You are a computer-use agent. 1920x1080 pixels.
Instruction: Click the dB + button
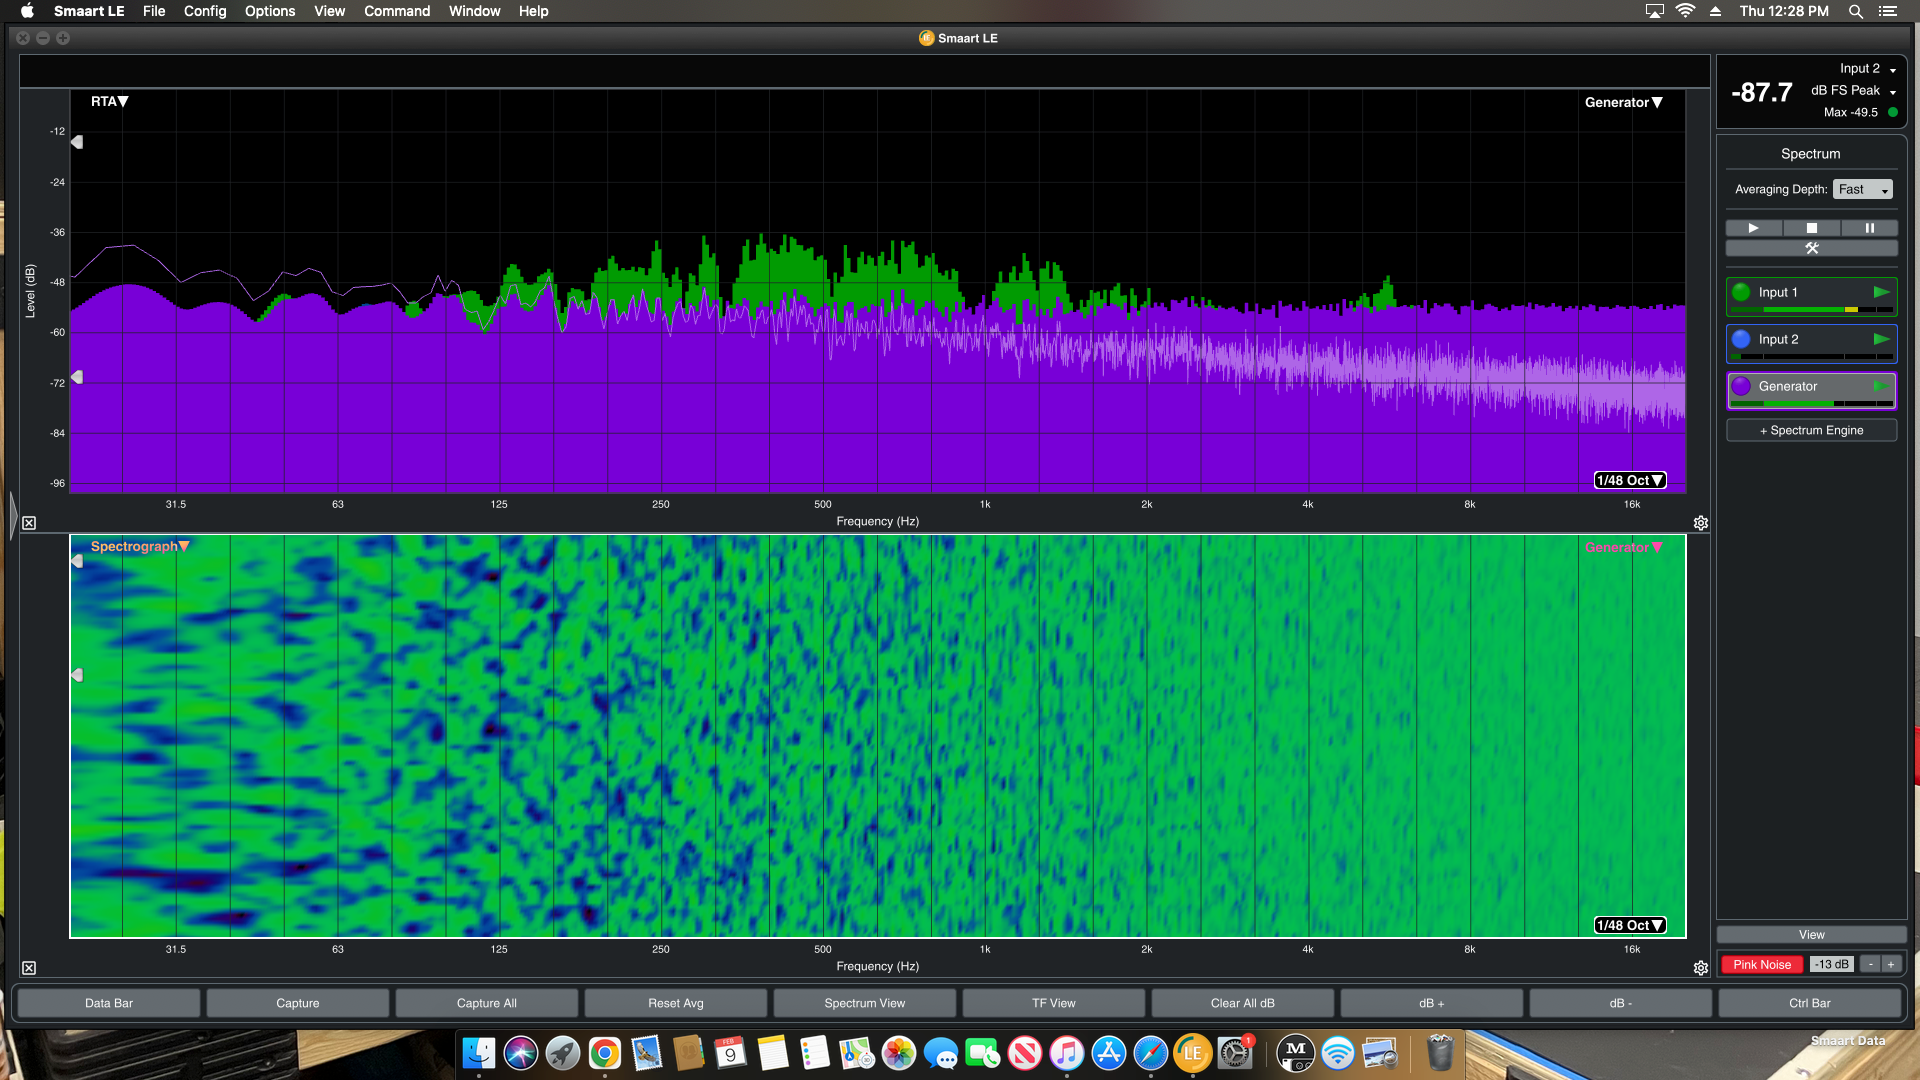point(1432,1003)
